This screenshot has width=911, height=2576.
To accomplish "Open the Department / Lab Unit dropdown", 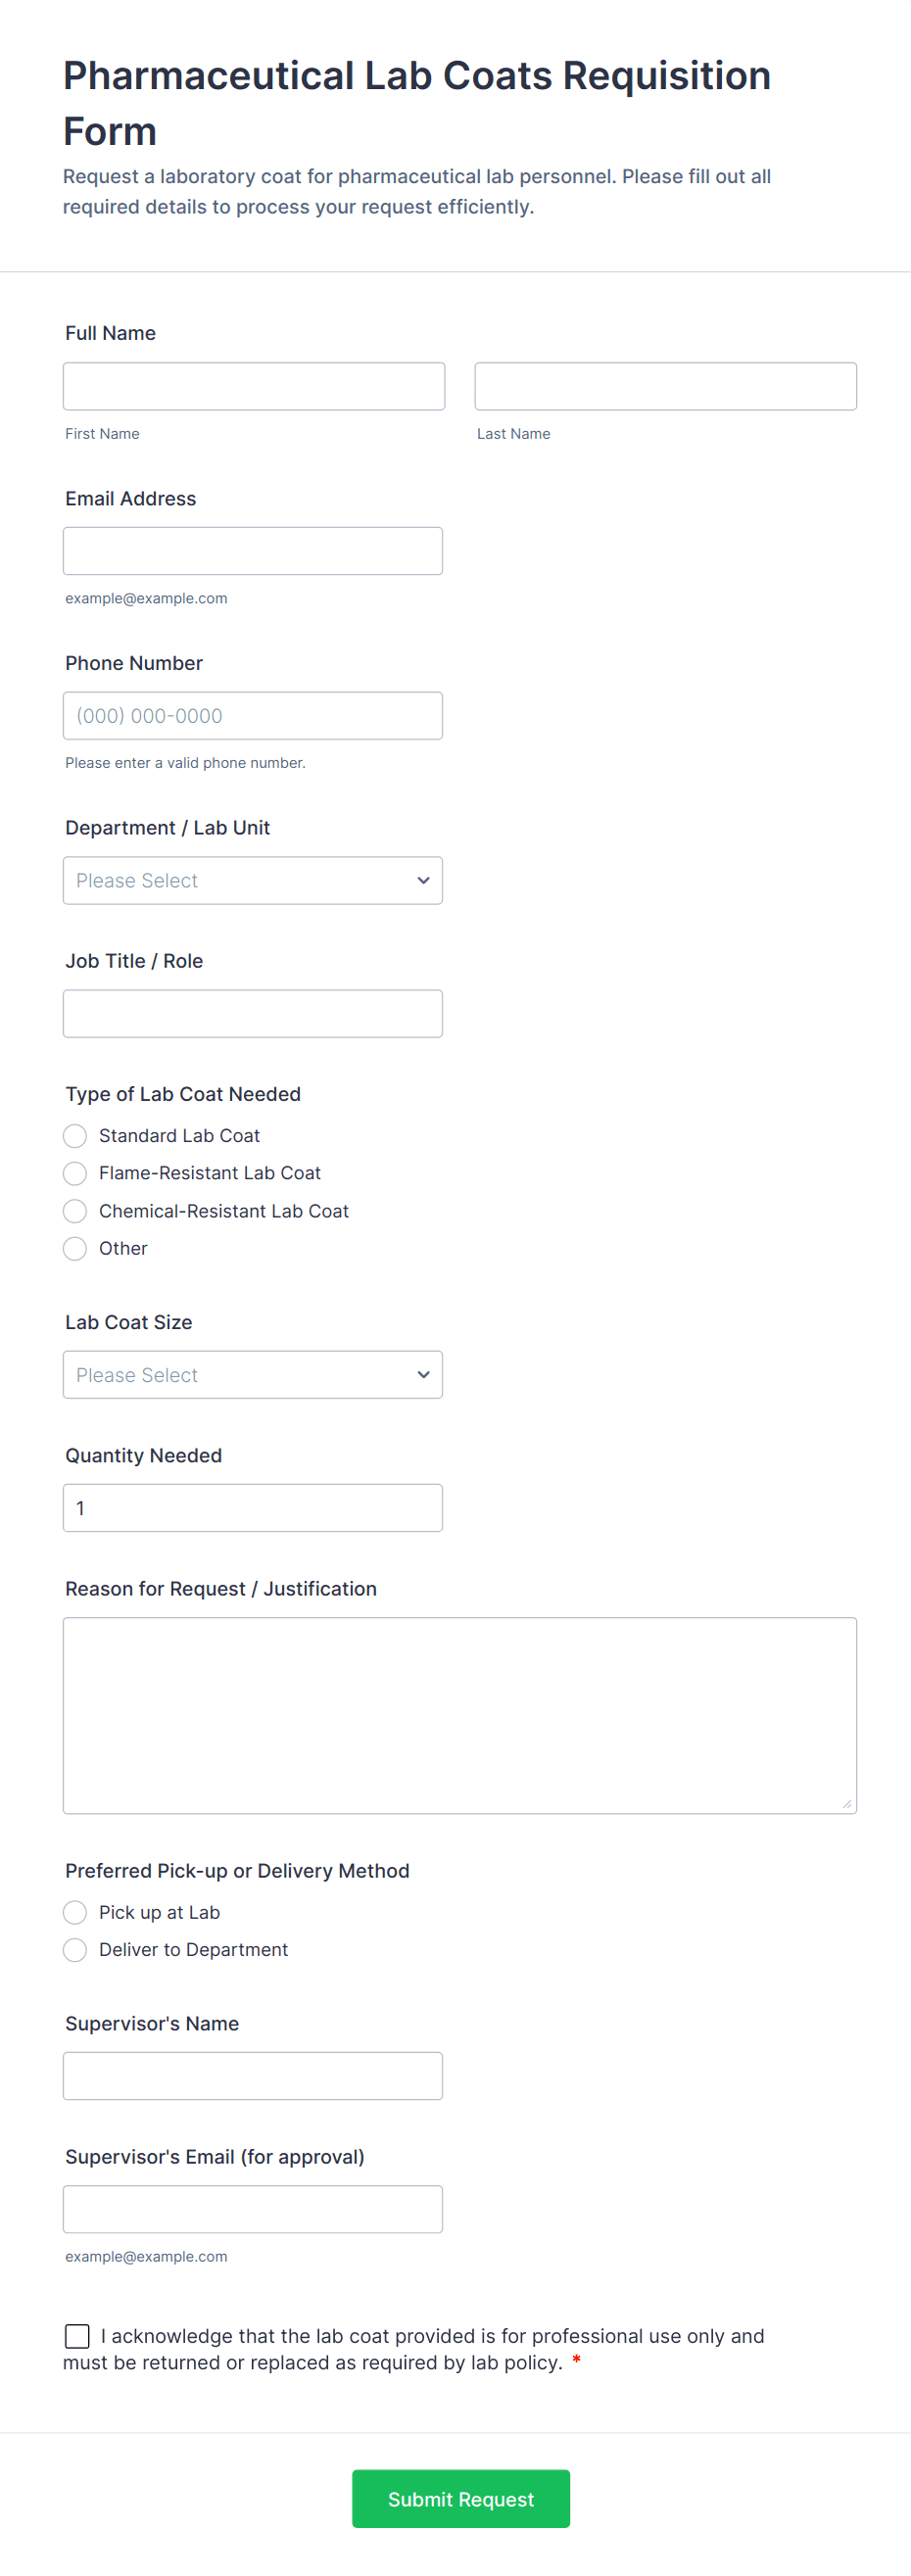I will 252,881.
